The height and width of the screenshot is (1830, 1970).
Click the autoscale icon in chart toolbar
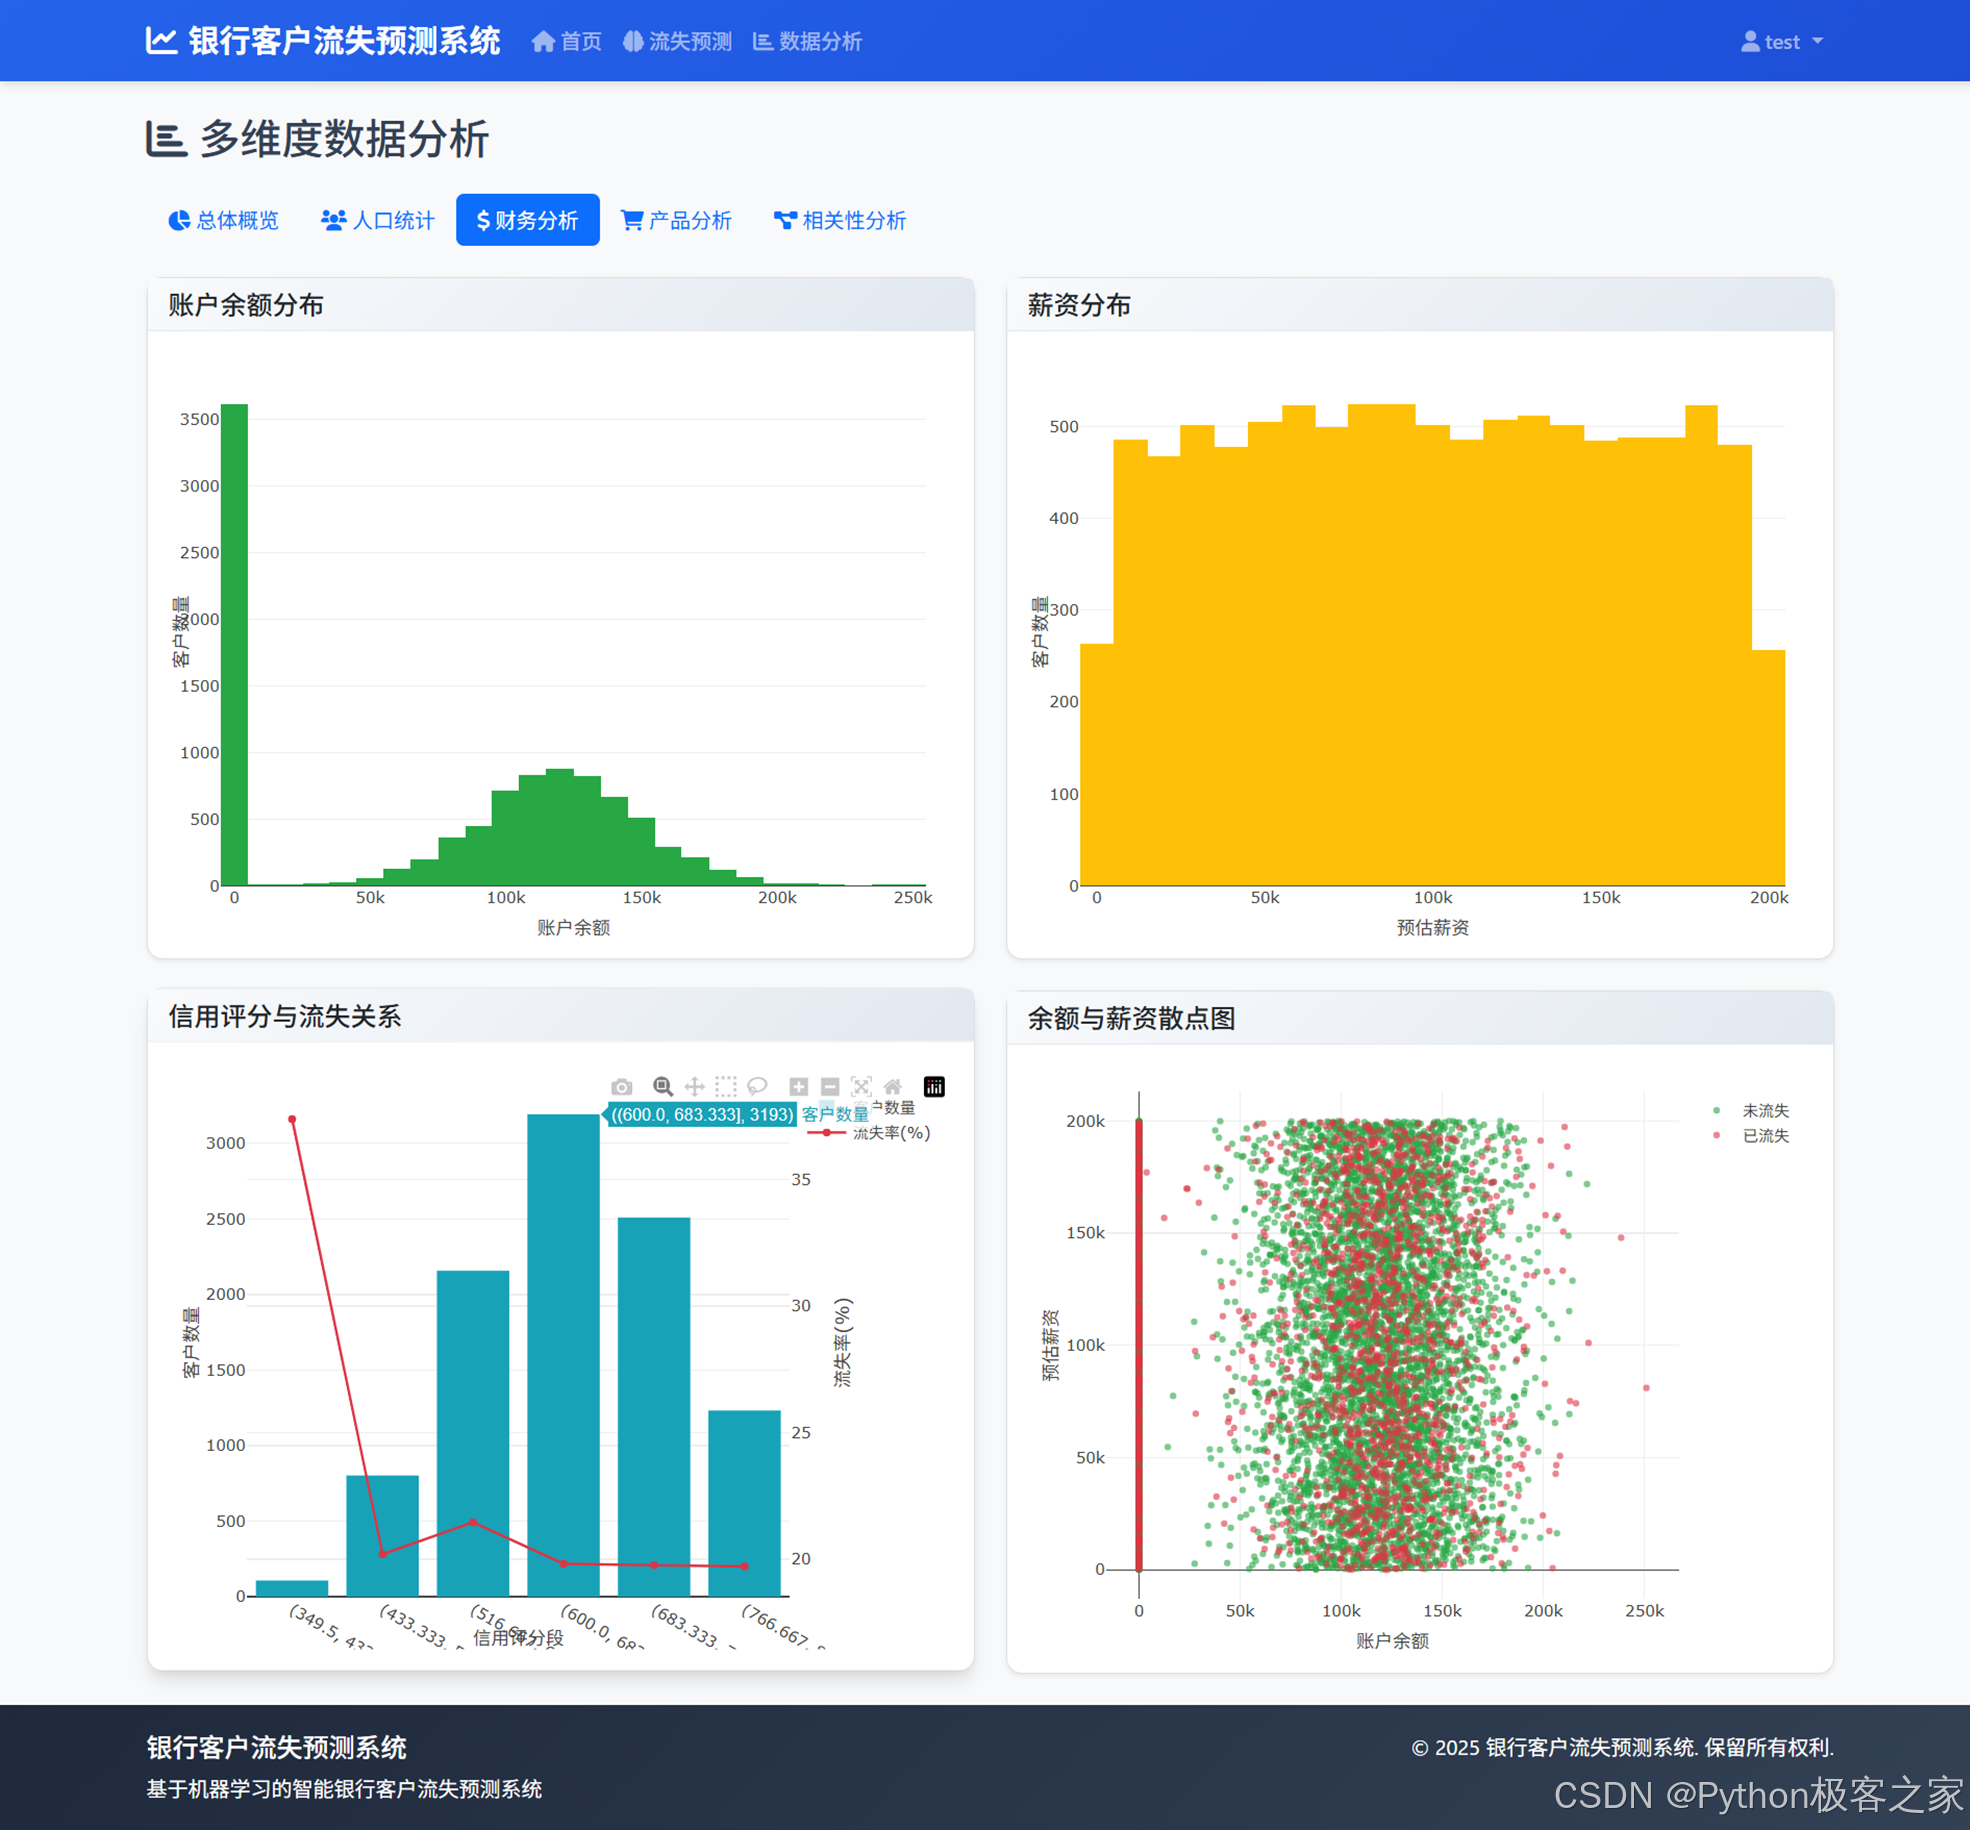861,1087
